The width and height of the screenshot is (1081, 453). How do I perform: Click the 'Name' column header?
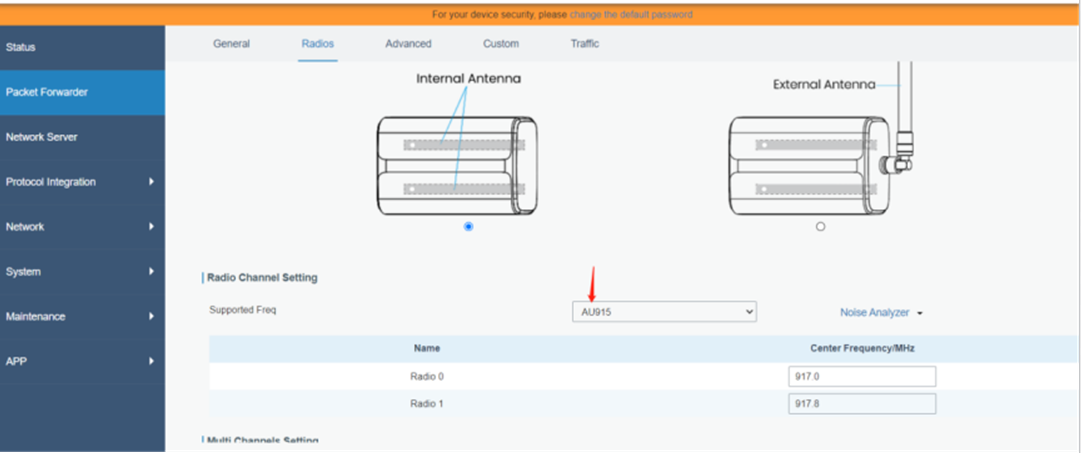[x=427, y=348]
